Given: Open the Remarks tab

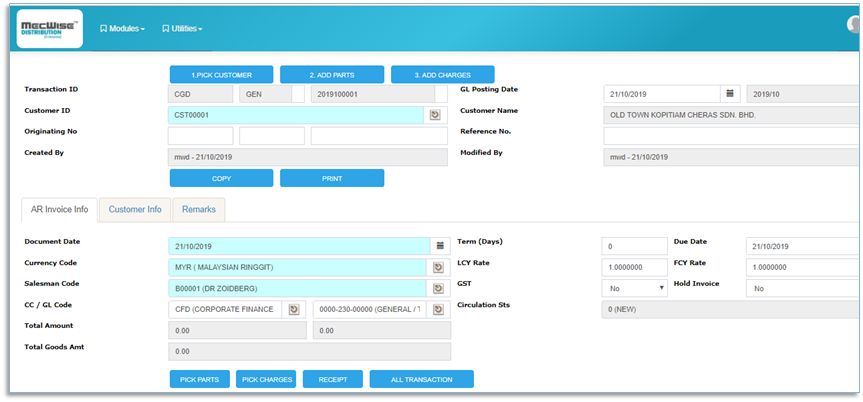Looking at the screenshot, I should (x=199, y=210).
